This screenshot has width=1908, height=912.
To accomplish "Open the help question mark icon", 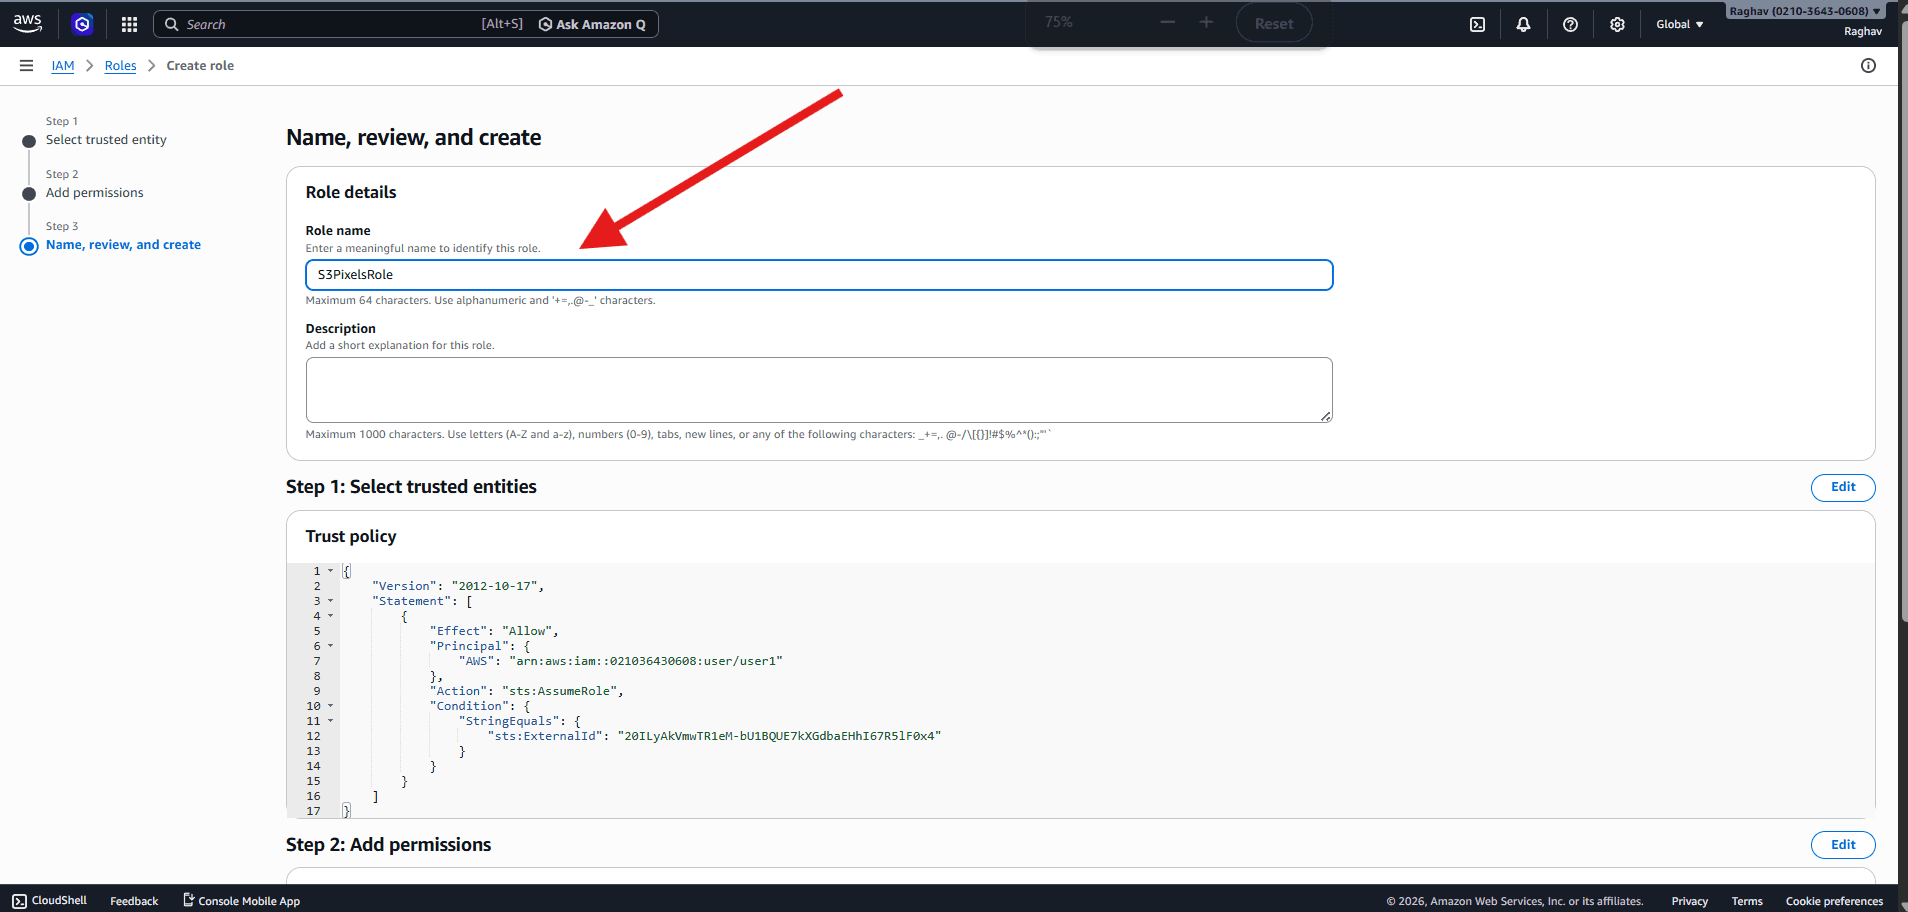I will (x=1570, y=24).
